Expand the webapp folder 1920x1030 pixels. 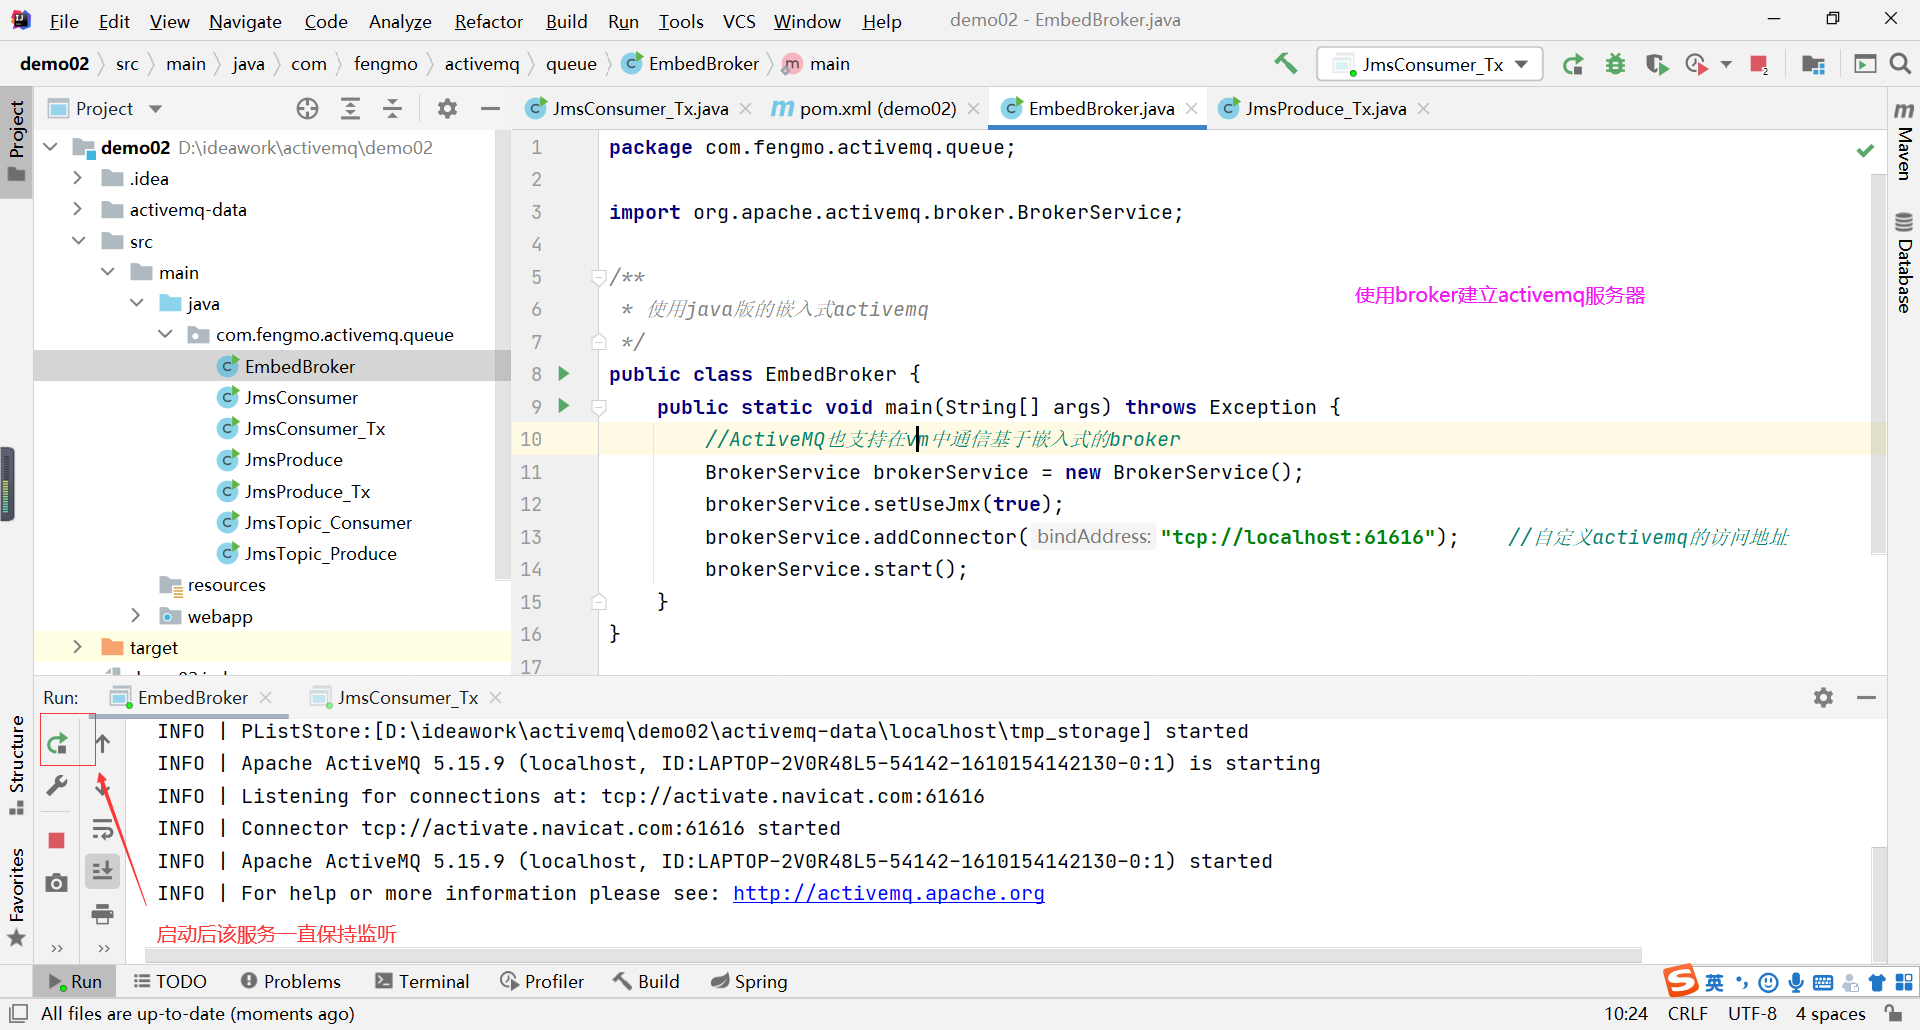click(x=136, y=616)
